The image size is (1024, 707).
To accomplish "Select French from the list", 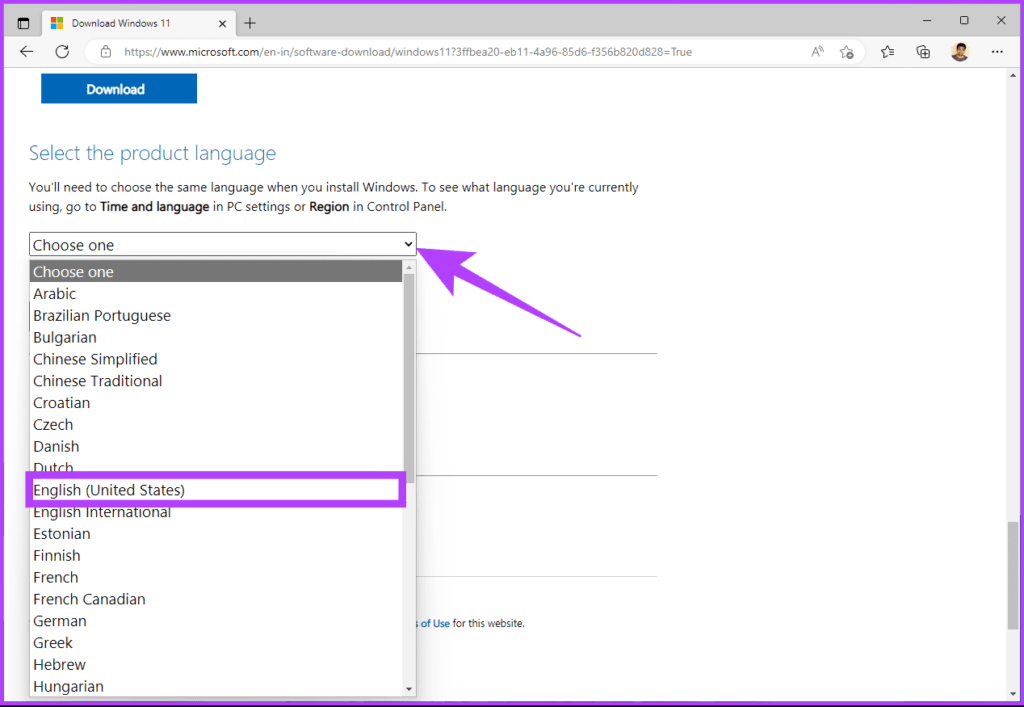I will [216, 577].
